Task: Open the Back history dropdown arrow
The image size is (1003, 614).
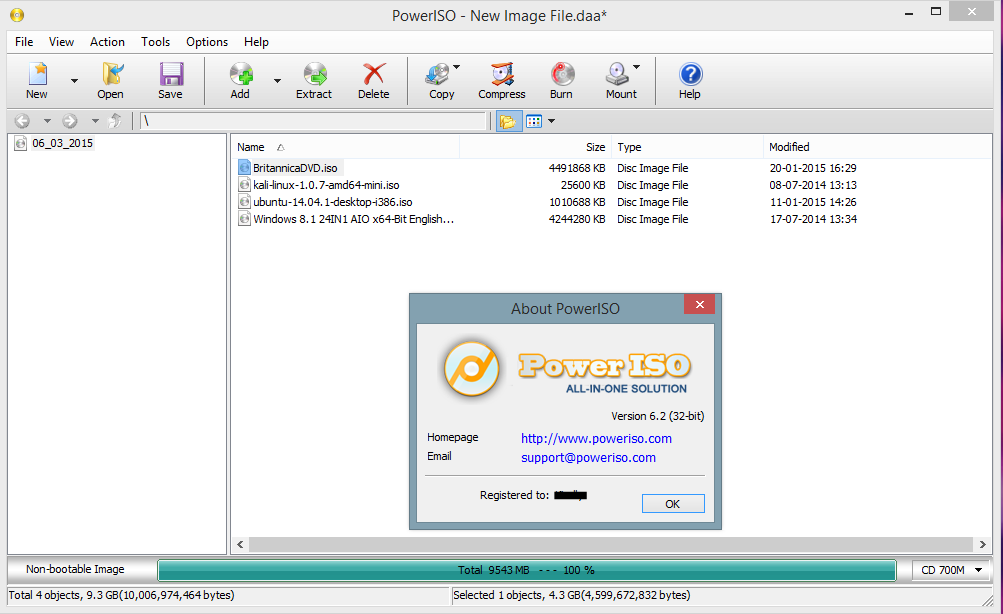Action: 47,121
